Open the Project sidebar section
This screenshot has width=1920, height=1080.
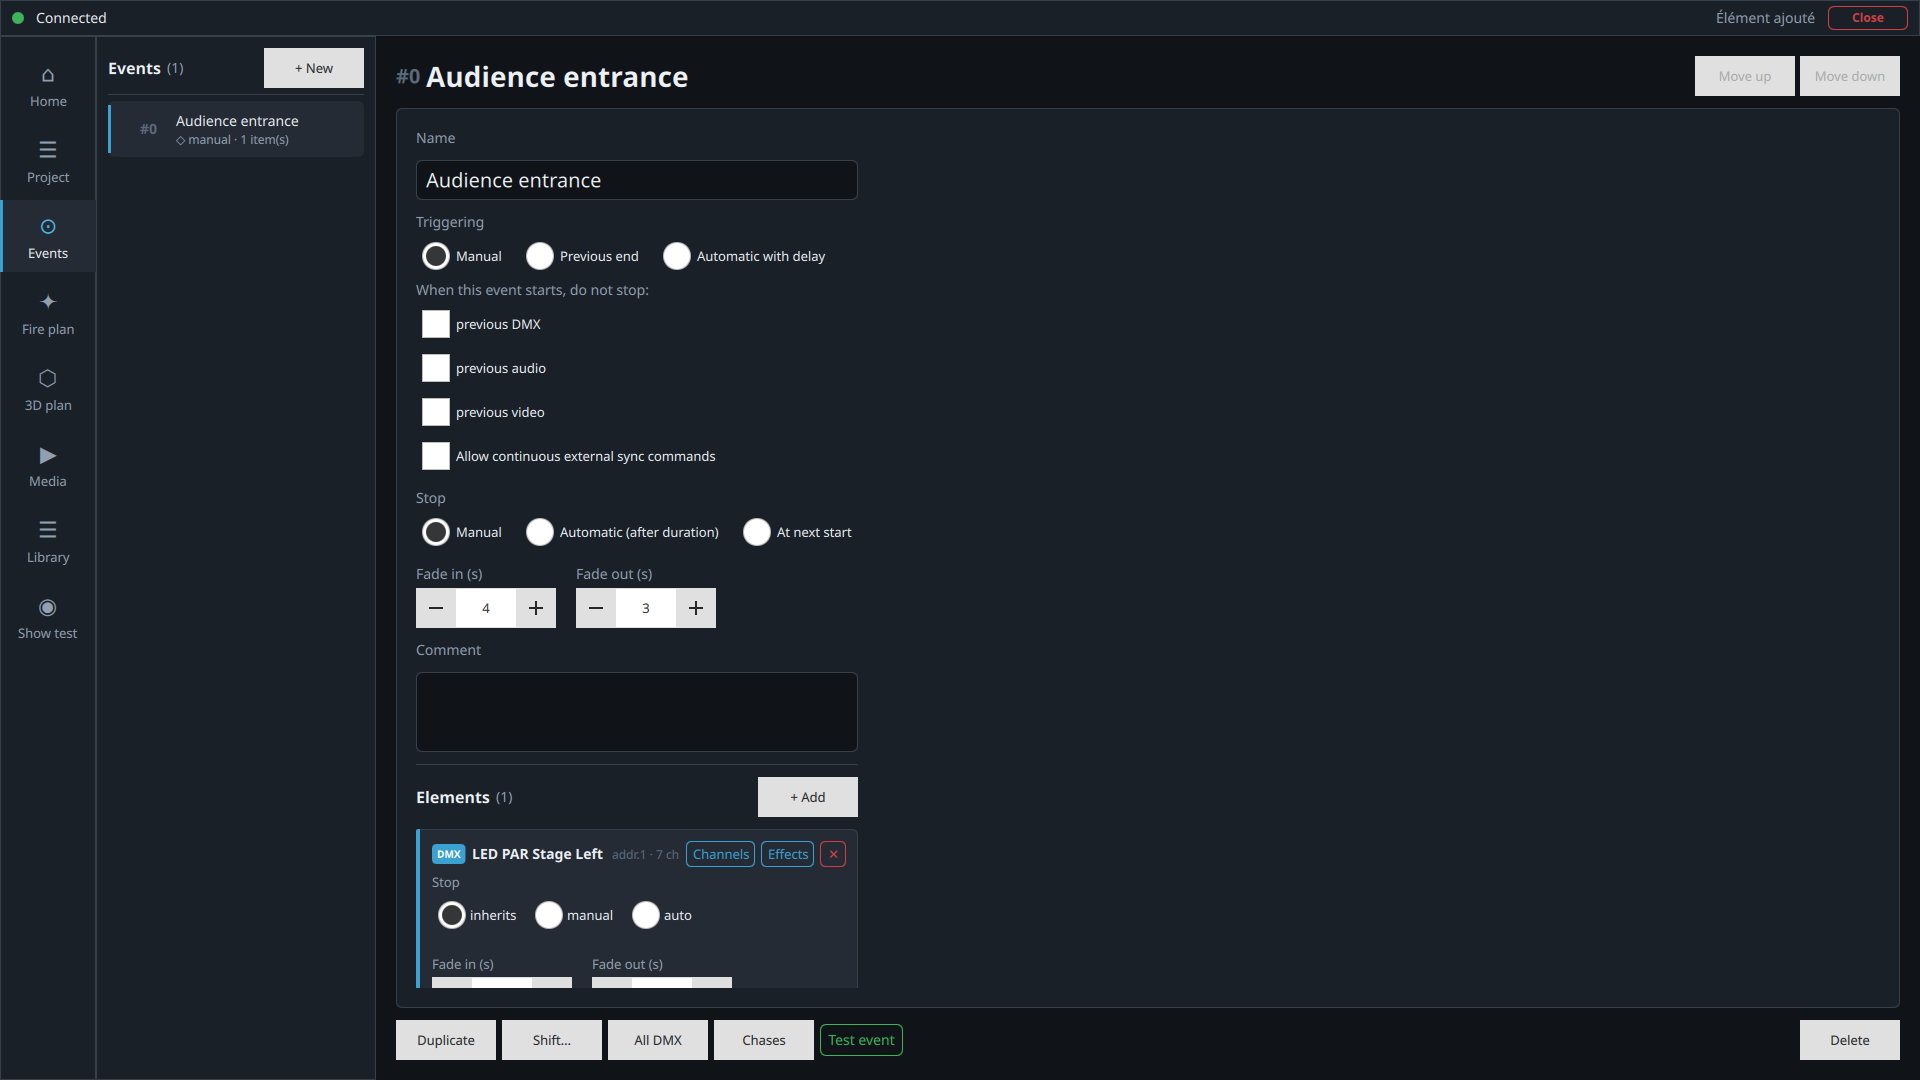click(x=48, y=163)
